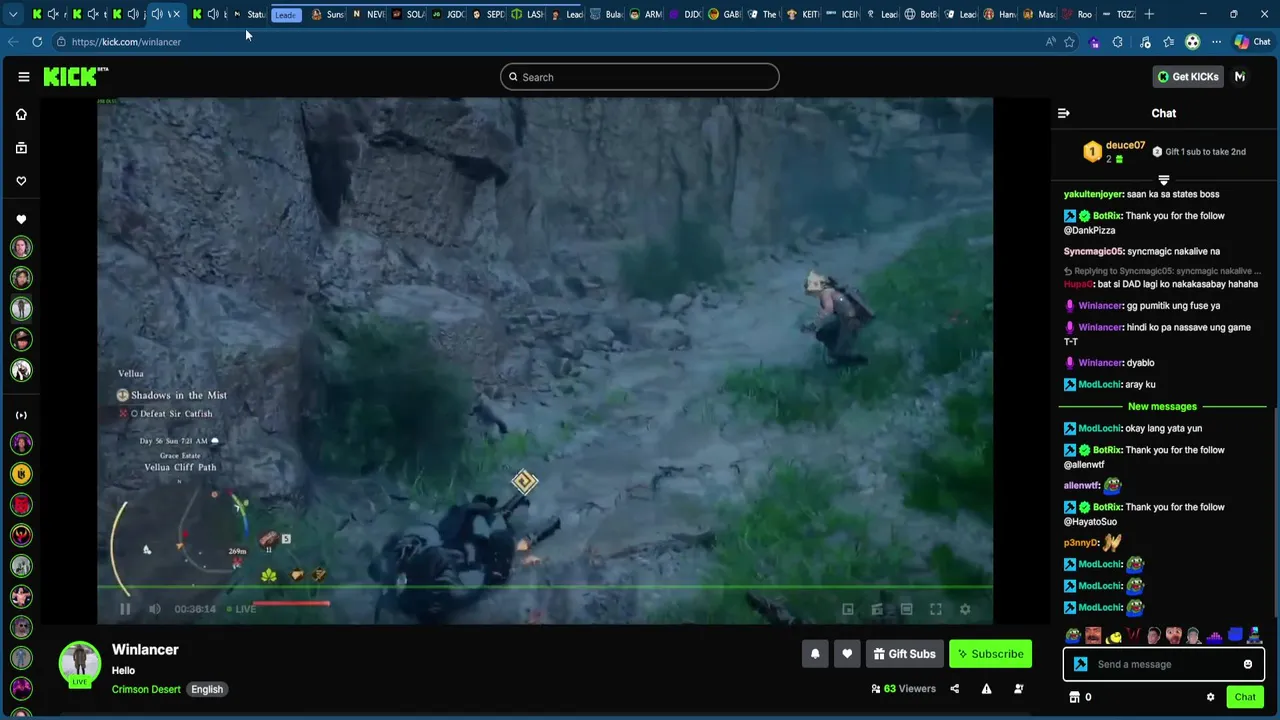Open the Kick hamburger menu

23,77
